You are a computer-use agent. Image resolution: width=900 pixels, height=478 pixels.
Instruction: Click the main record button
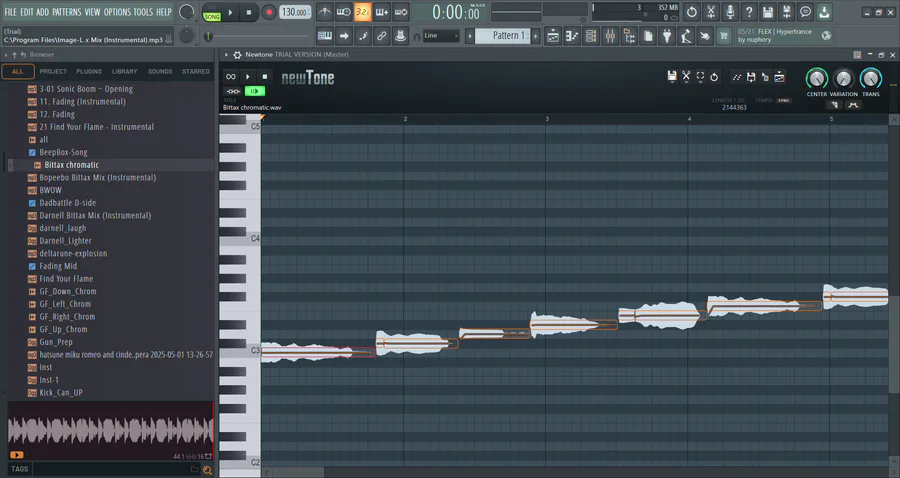tap(268, 12)
